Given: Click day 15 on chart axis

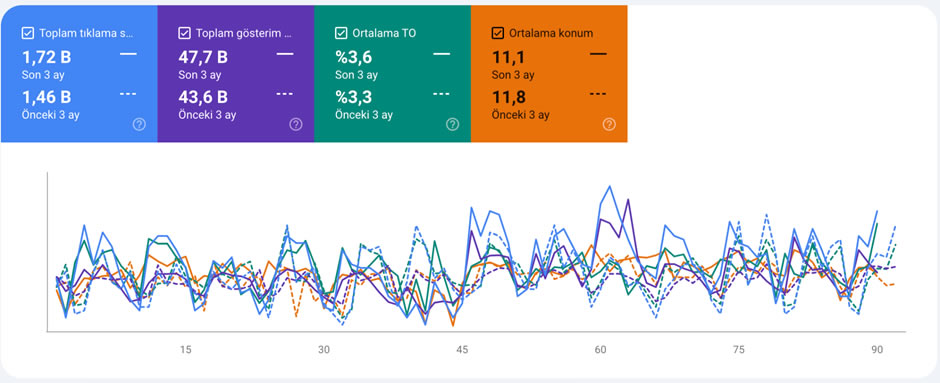Looking at the screenshot, I should 186,350.
